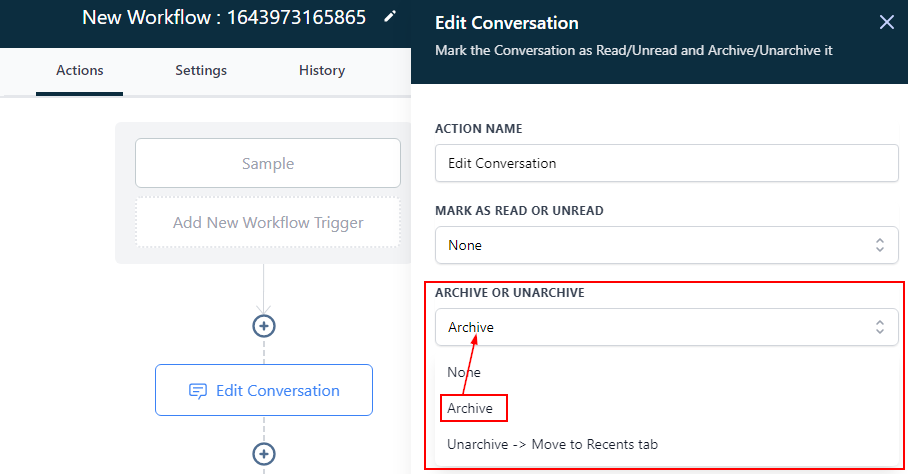Open the Settings tab
Viewport: 908px width, 474px height.
[x=201, y=70]
